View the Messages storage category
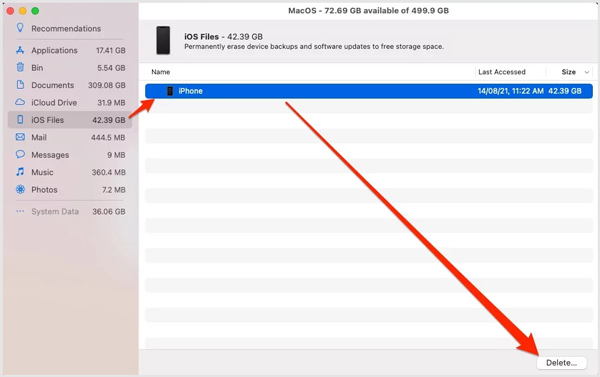The height and width of the screenshot is (377, 600). 70,155
